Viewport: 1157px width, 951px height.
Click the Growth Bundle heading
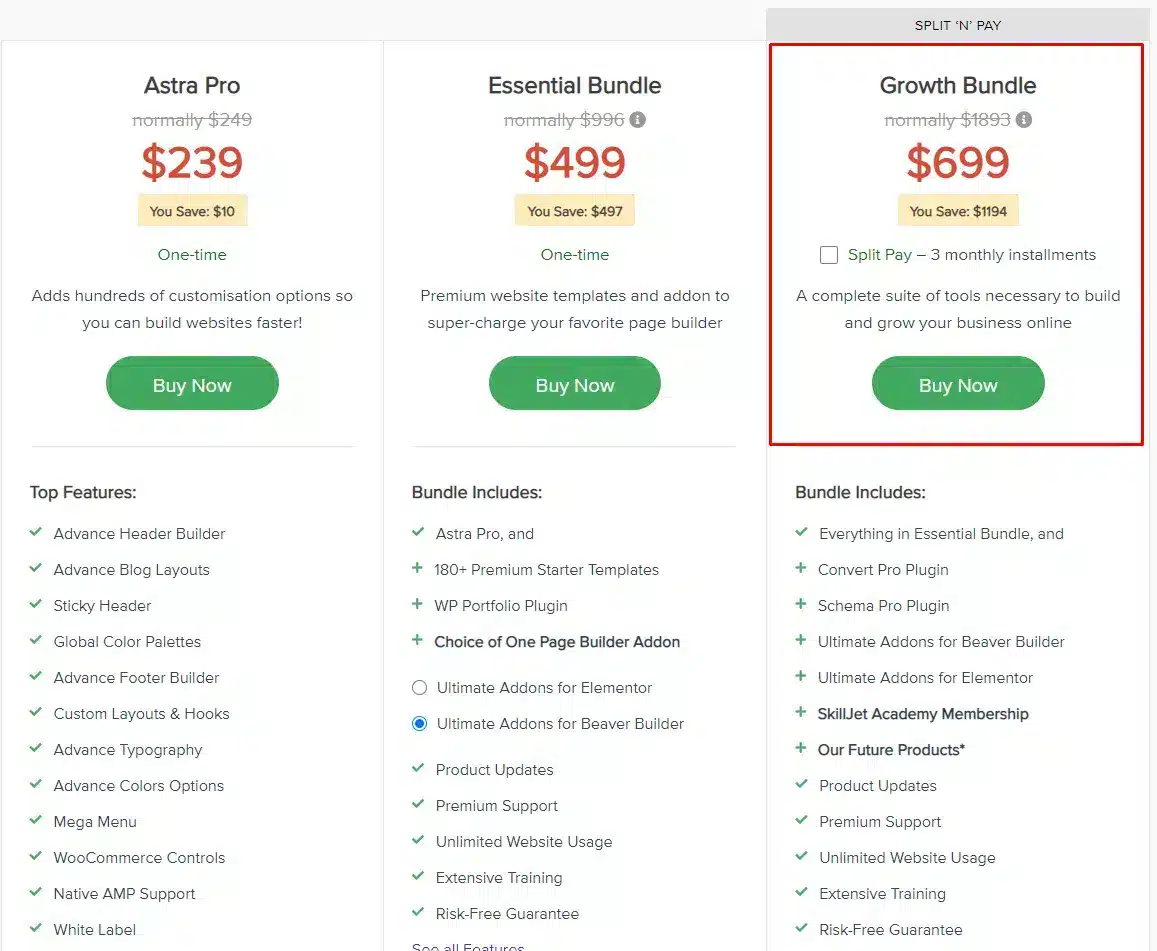[958, 86]
